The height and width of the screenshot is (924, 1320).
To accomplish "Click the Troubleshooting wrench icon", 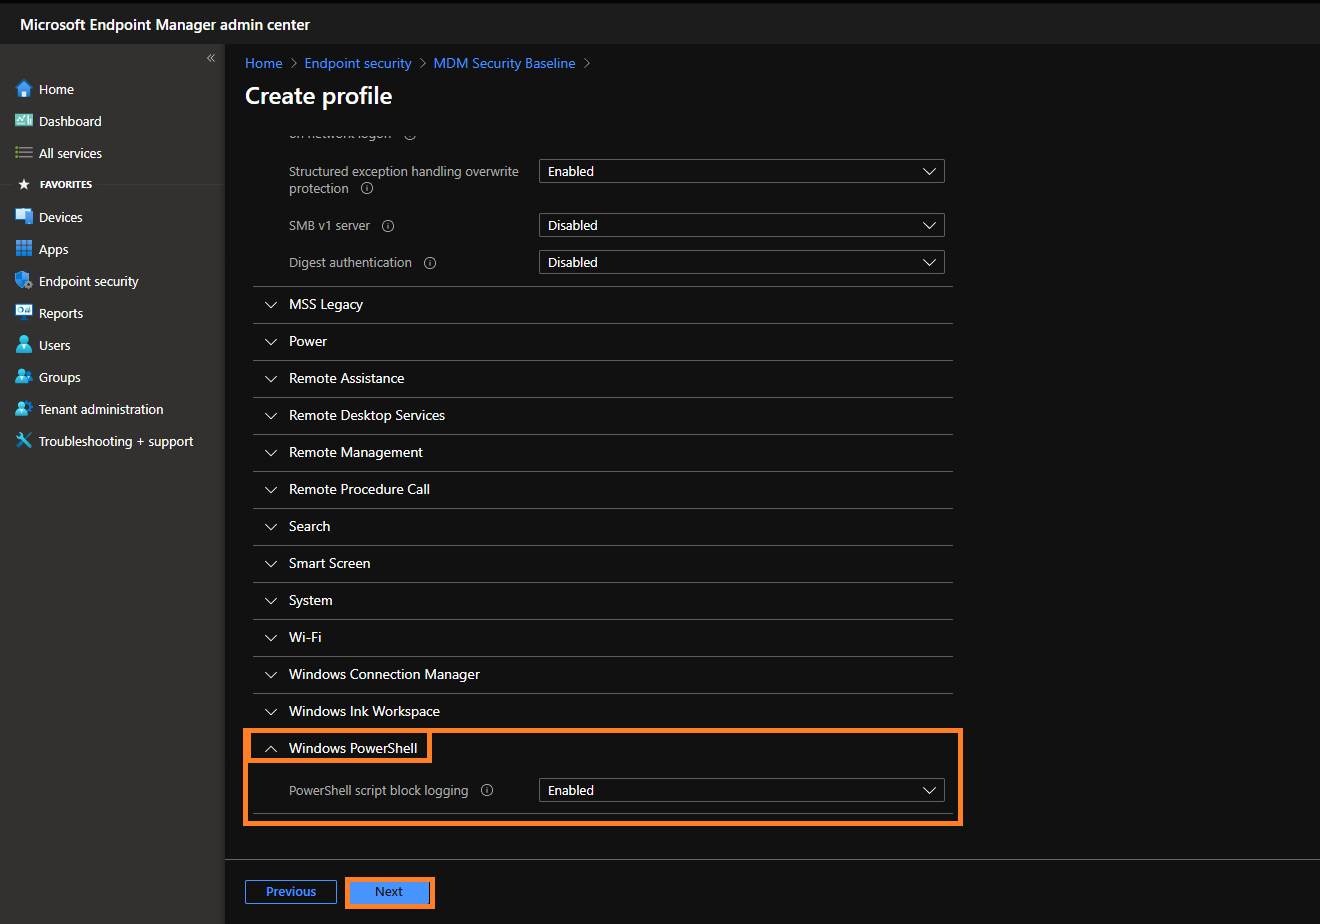I will coord(24,441).
